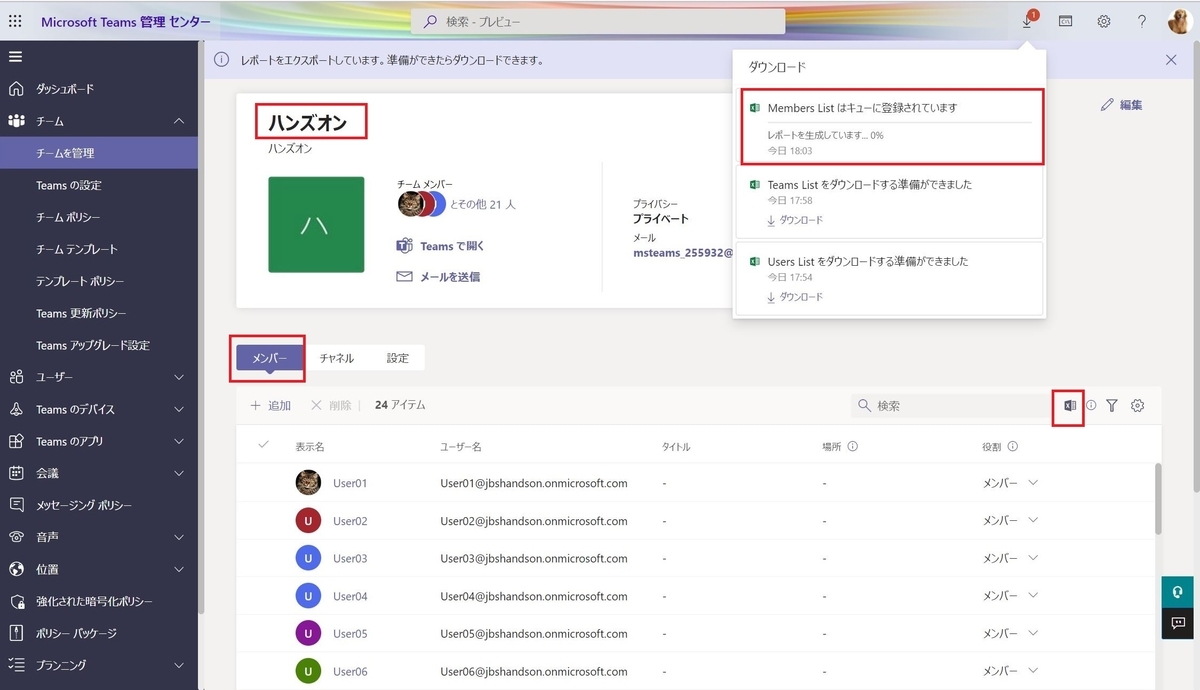Viewport: 1200px width, 690px height.
Task: Expand the ユーザー section in sidebar
Action: pyautogui.click(x=179, y=377)
